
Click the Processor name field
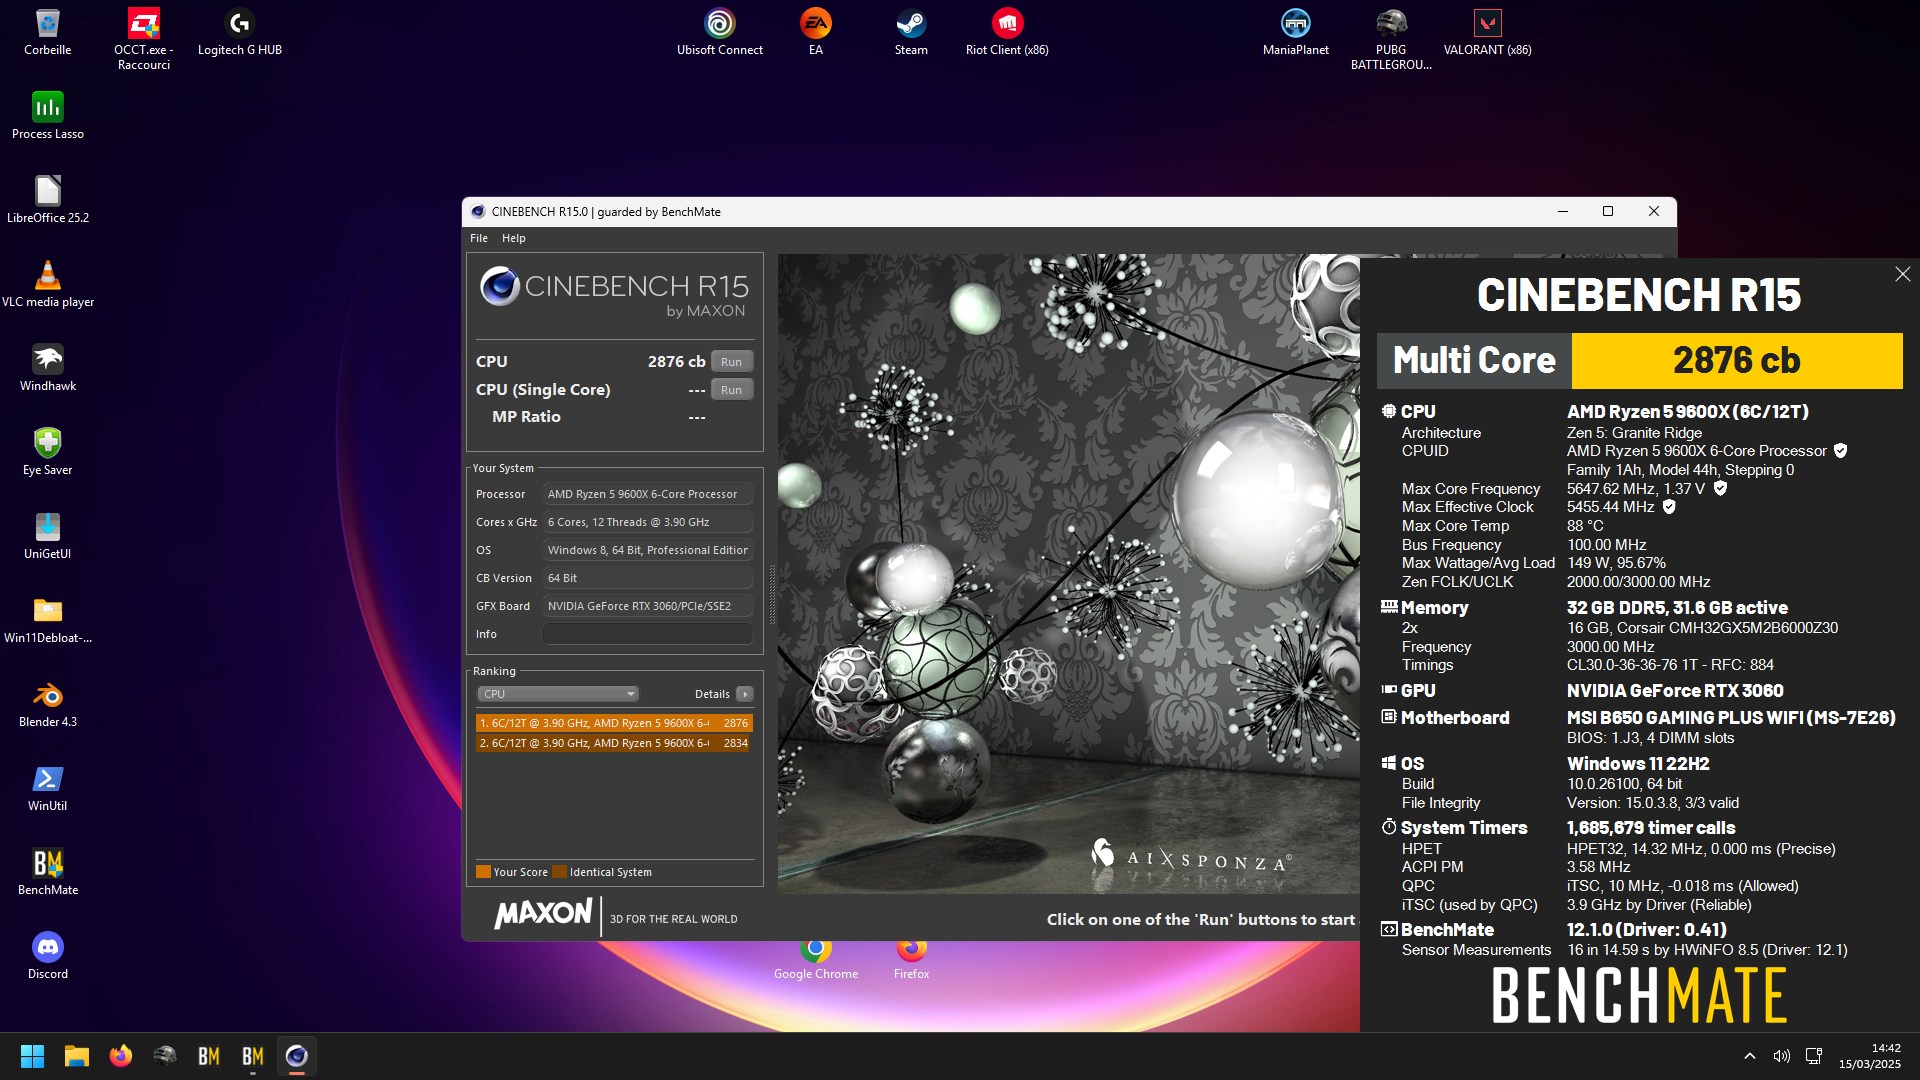pyautogui.click(x=647, y=494)
